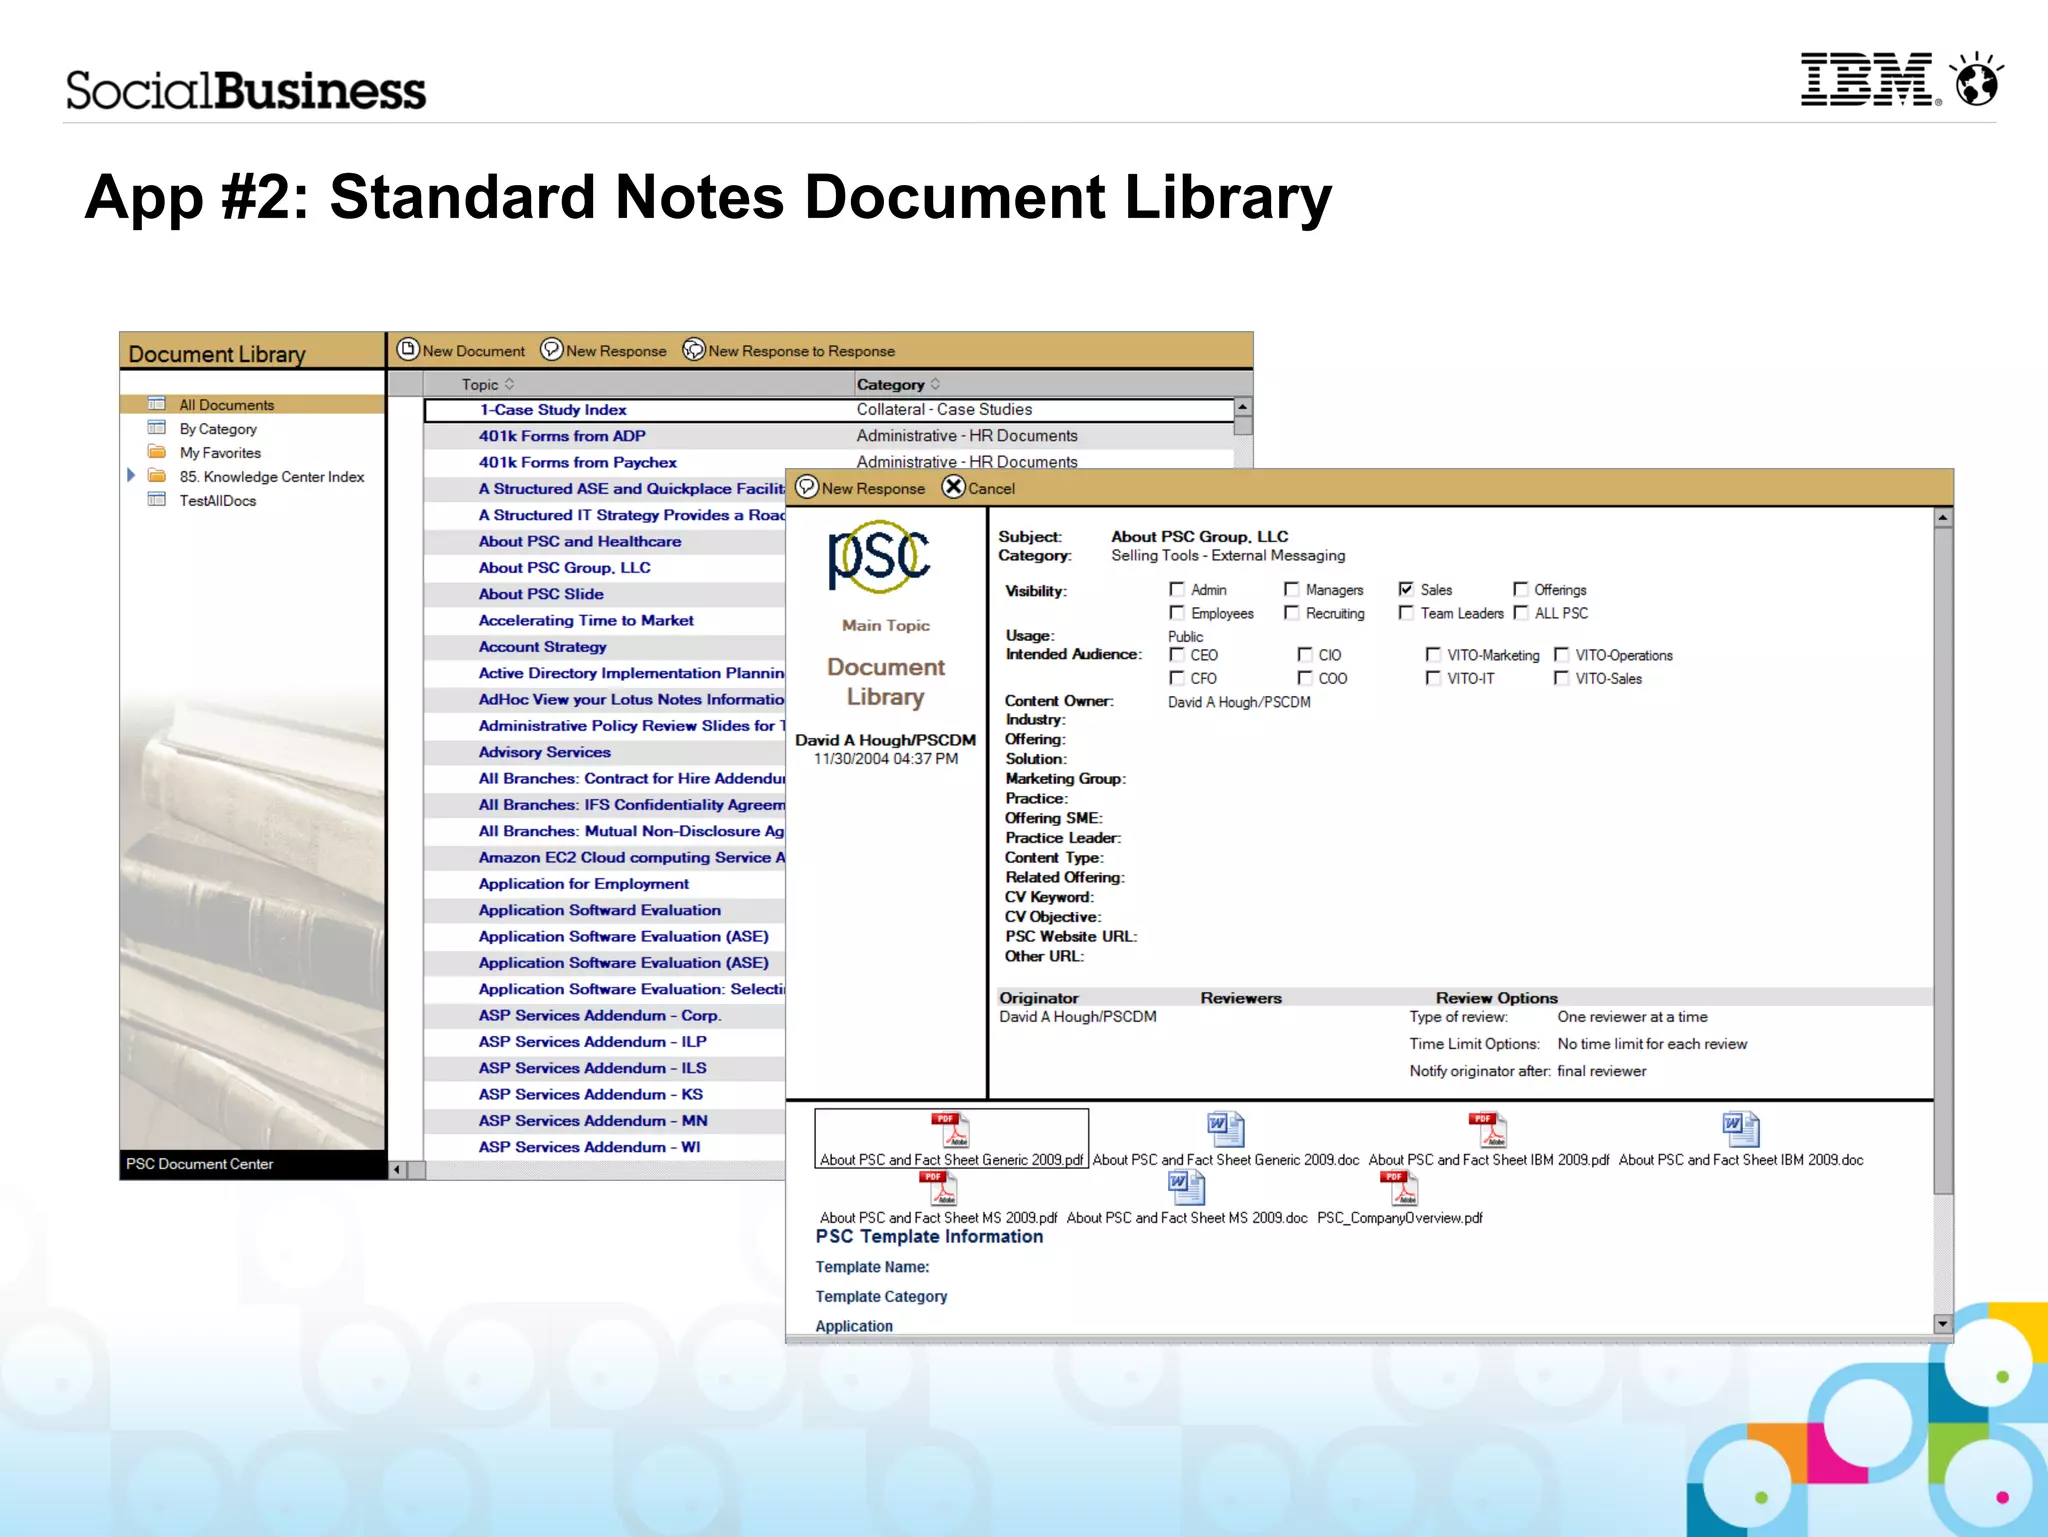Open About PSC and Fact Sheet Generic 2009.pdf attachment
Screen dimensions: 2048x1537
[951, 1139]
